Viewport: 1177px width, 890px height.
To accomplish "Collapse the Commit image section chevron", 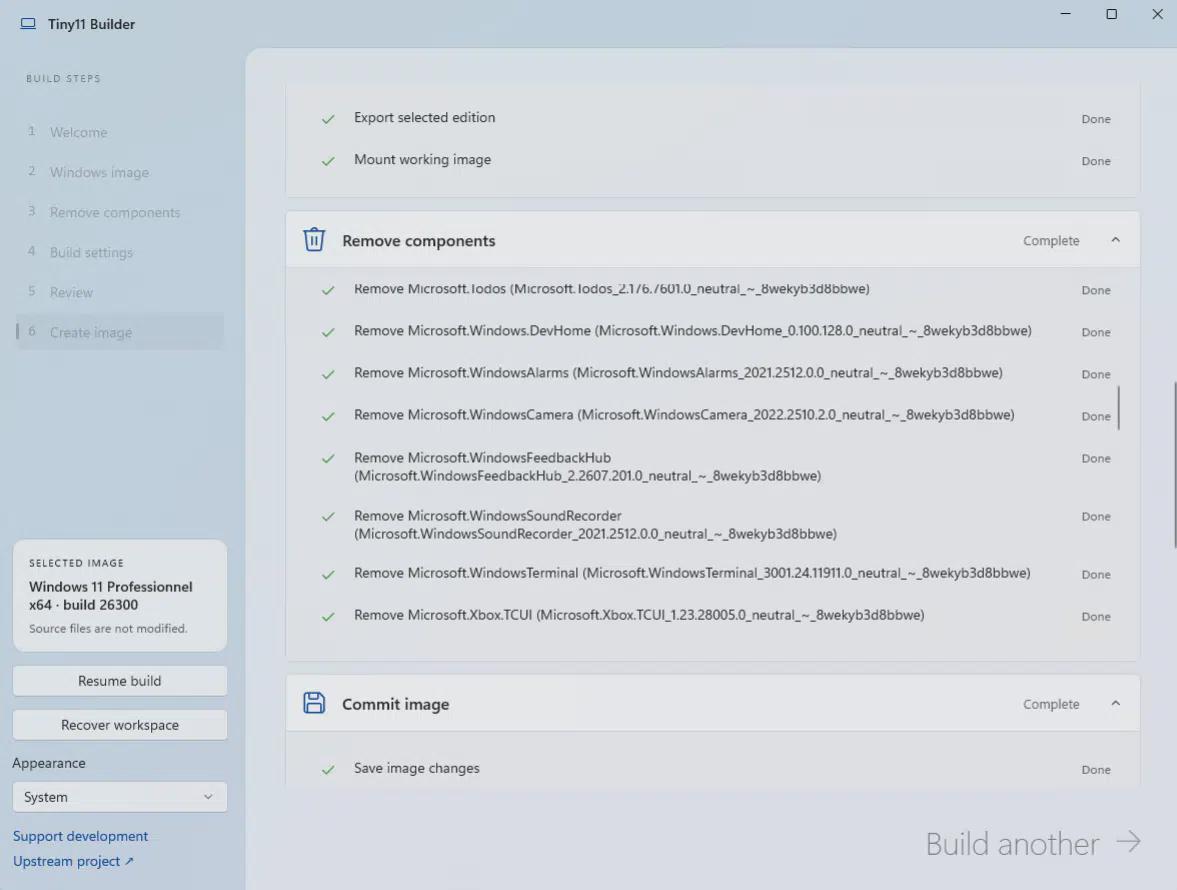I will click(x=1115, y=704).
